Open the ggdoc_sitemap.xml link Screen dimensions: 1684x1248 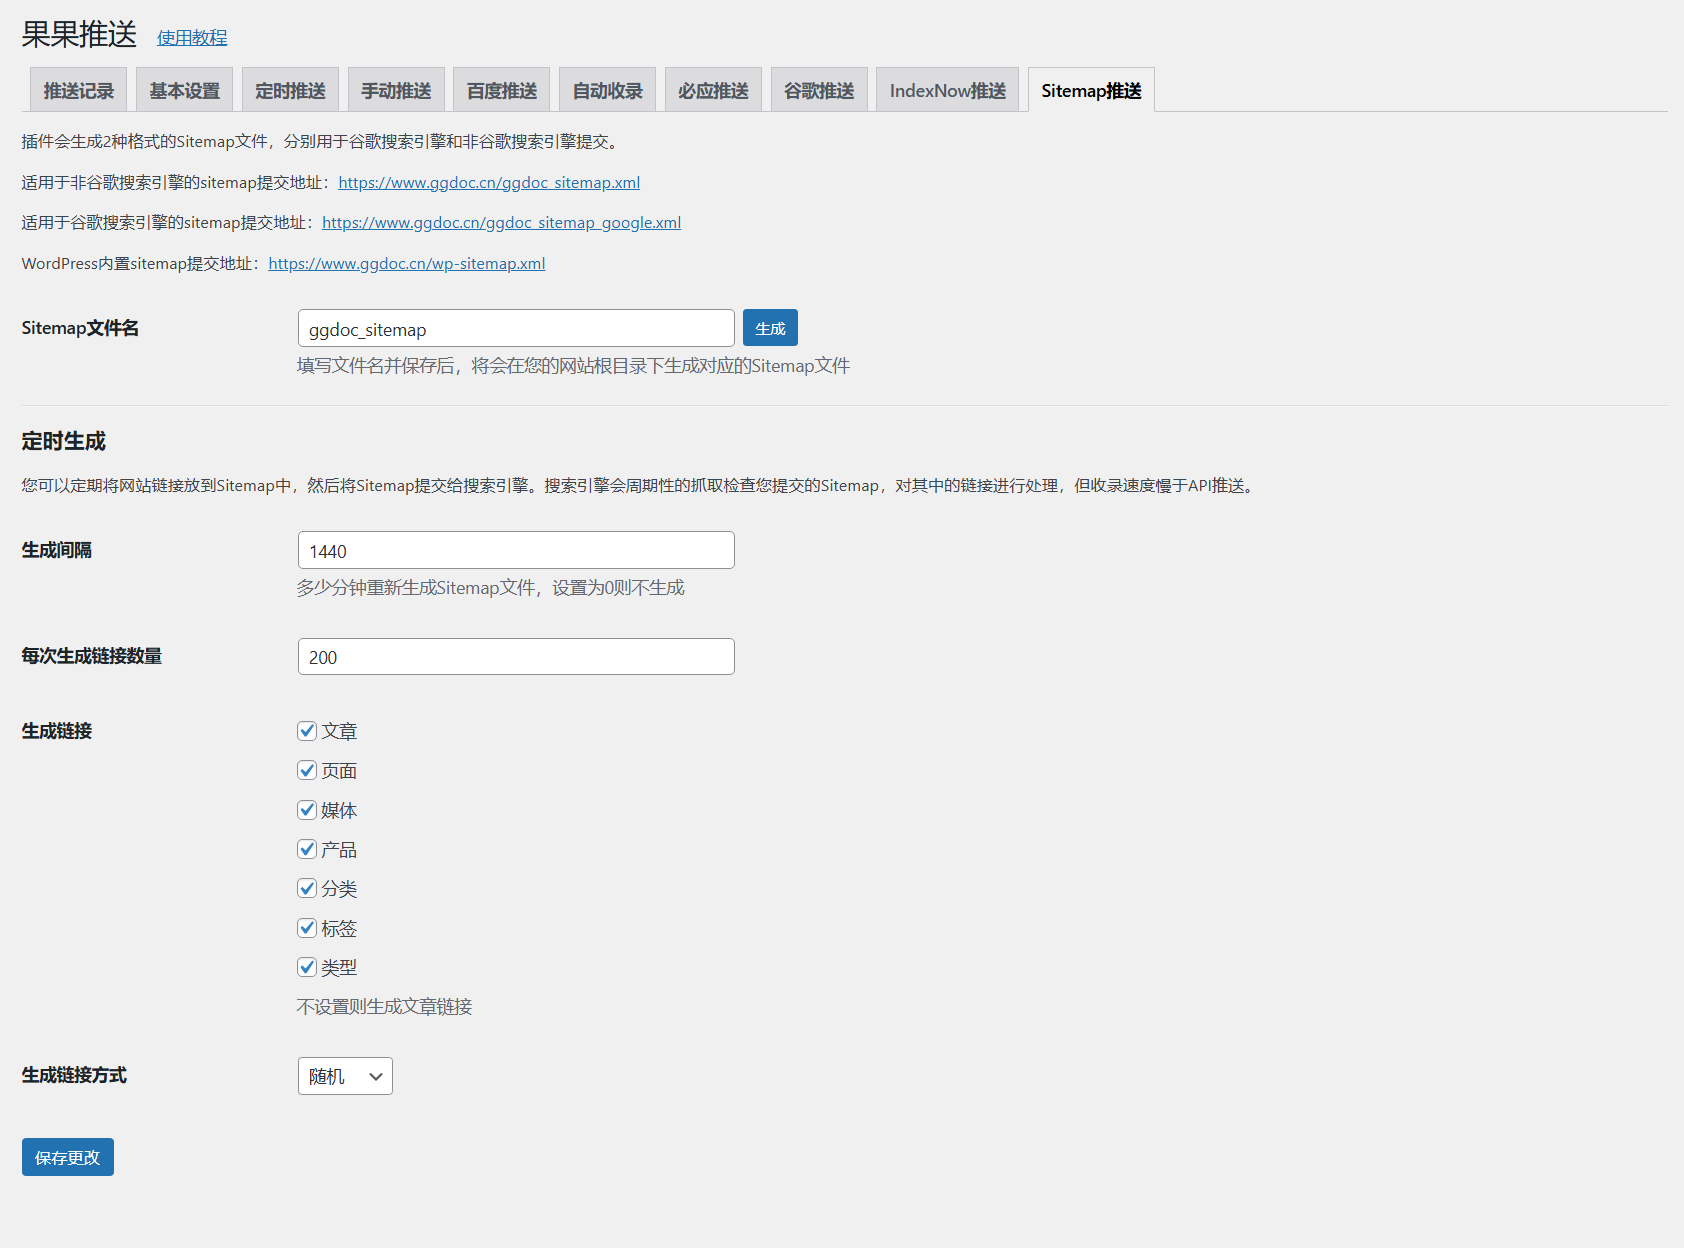489,182
